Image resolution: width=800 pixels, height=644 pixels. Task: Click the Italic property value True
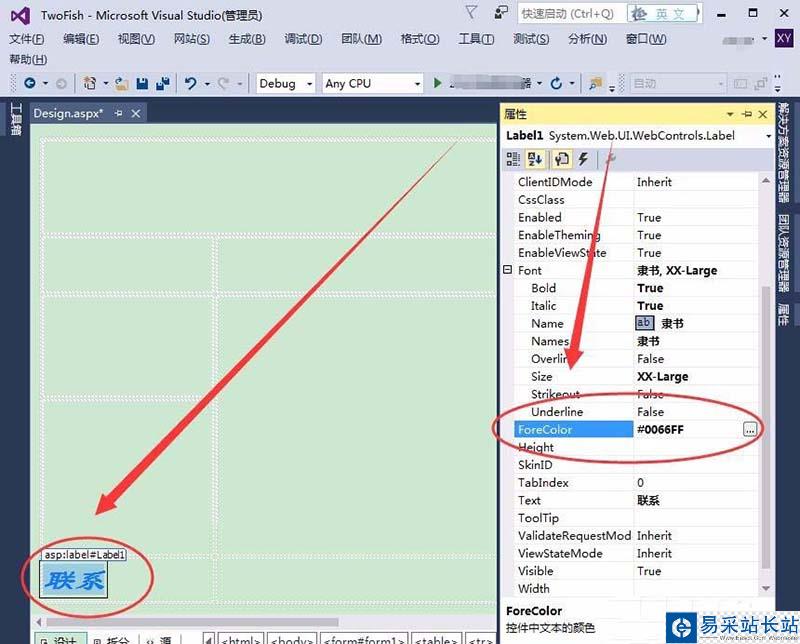click(650, 306)
